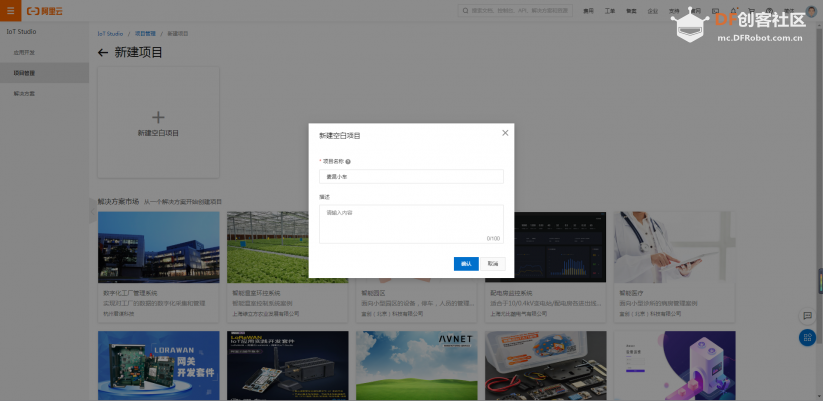Click the blue 确认 button
This screenshot has height=401, width=823.
(x=466, y=263)
